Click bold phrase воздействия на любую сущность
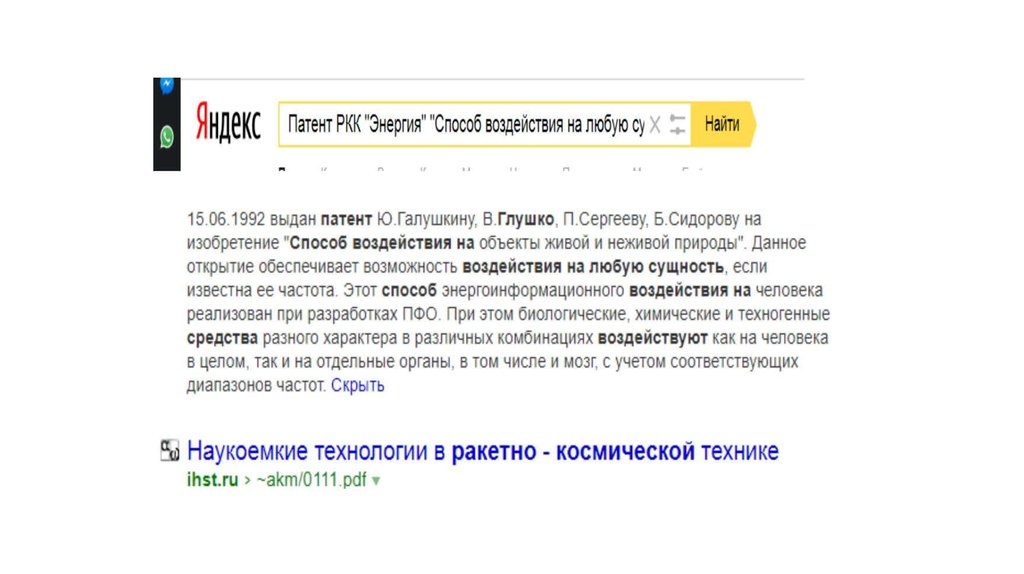 click(592, 266)
